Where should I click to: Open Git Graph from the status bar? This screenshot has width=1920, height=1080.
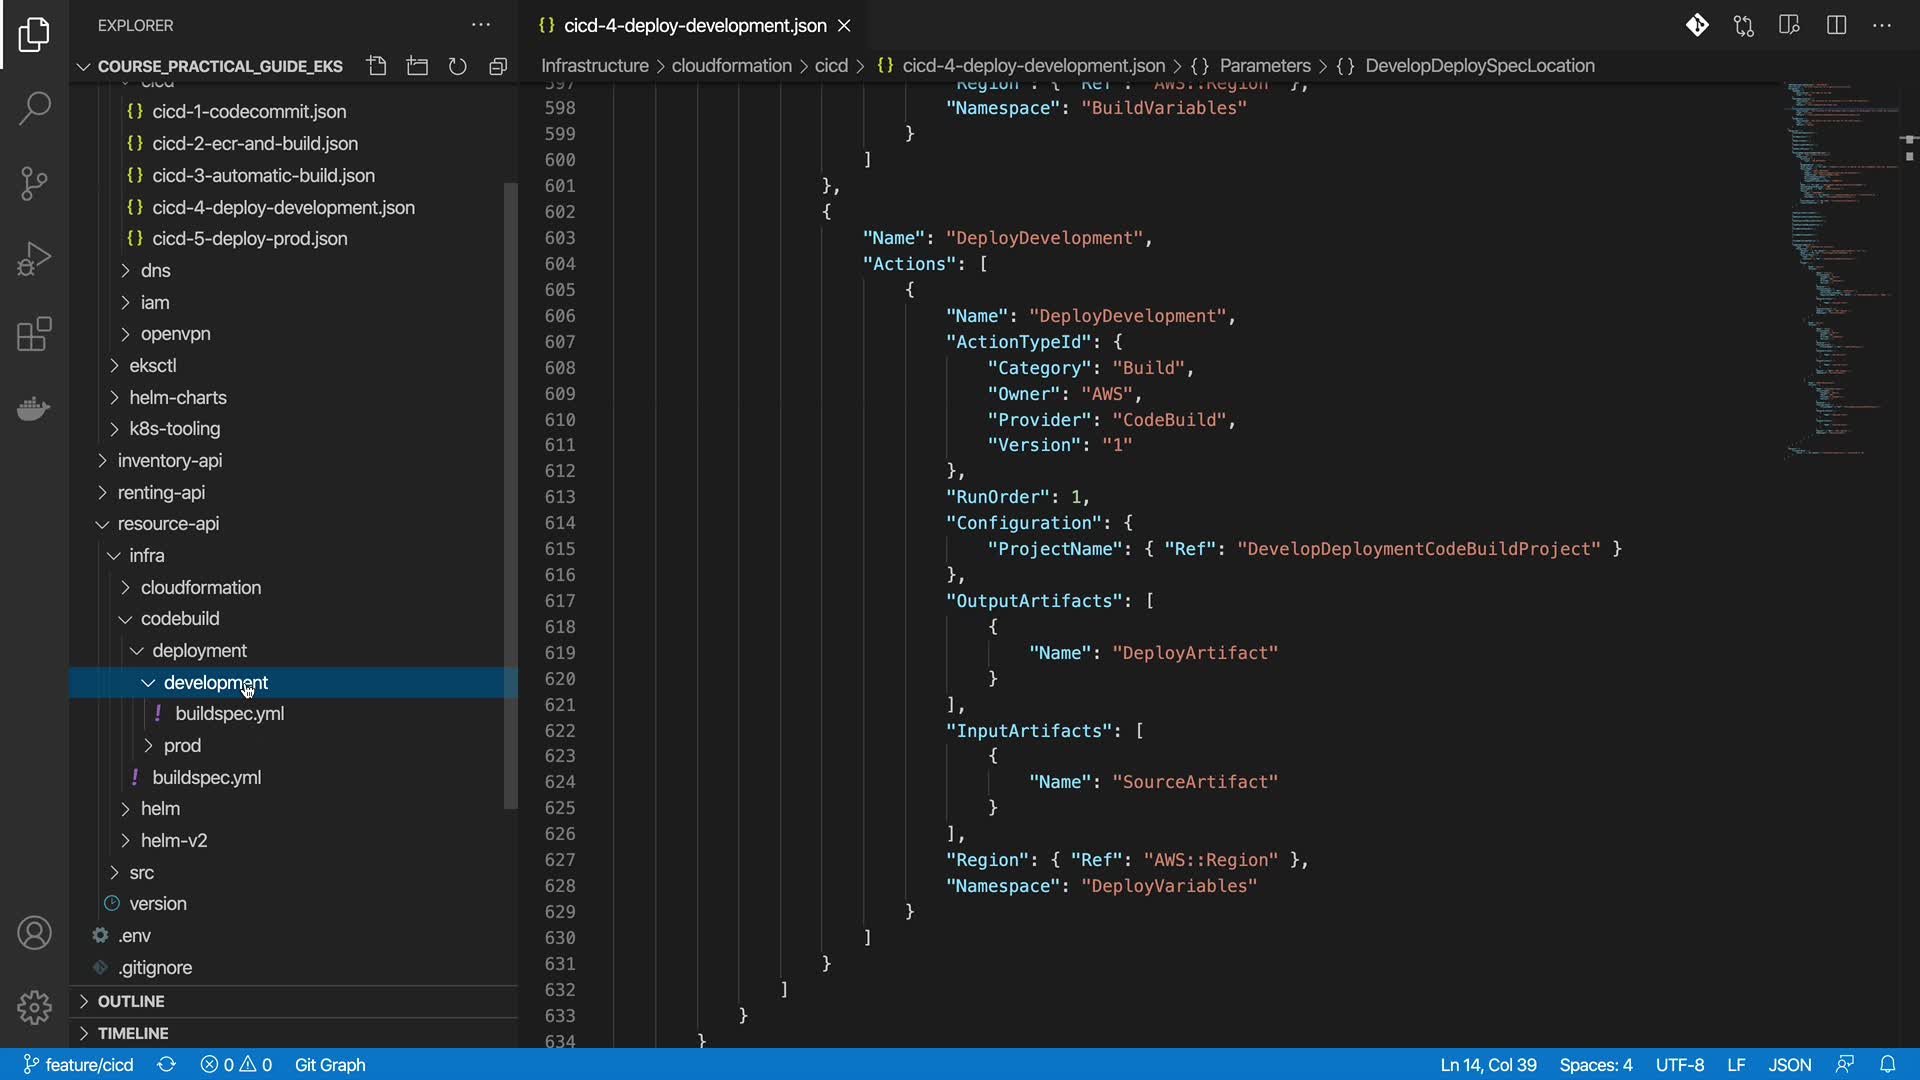pyautogui.click(x=329, y=1065)
